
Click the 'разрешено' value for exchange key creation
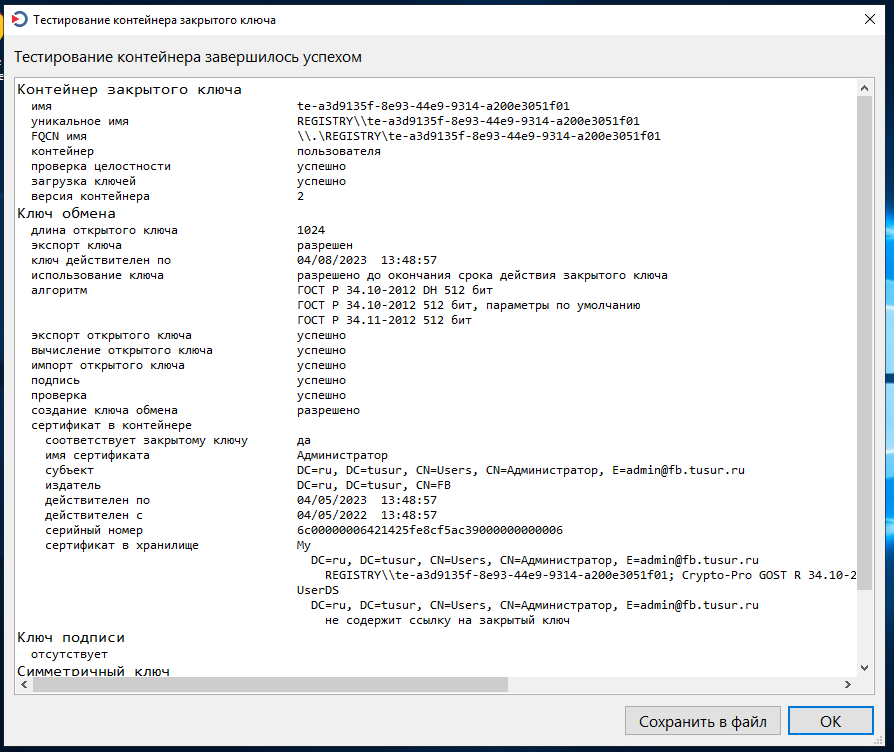click(328, 410)
